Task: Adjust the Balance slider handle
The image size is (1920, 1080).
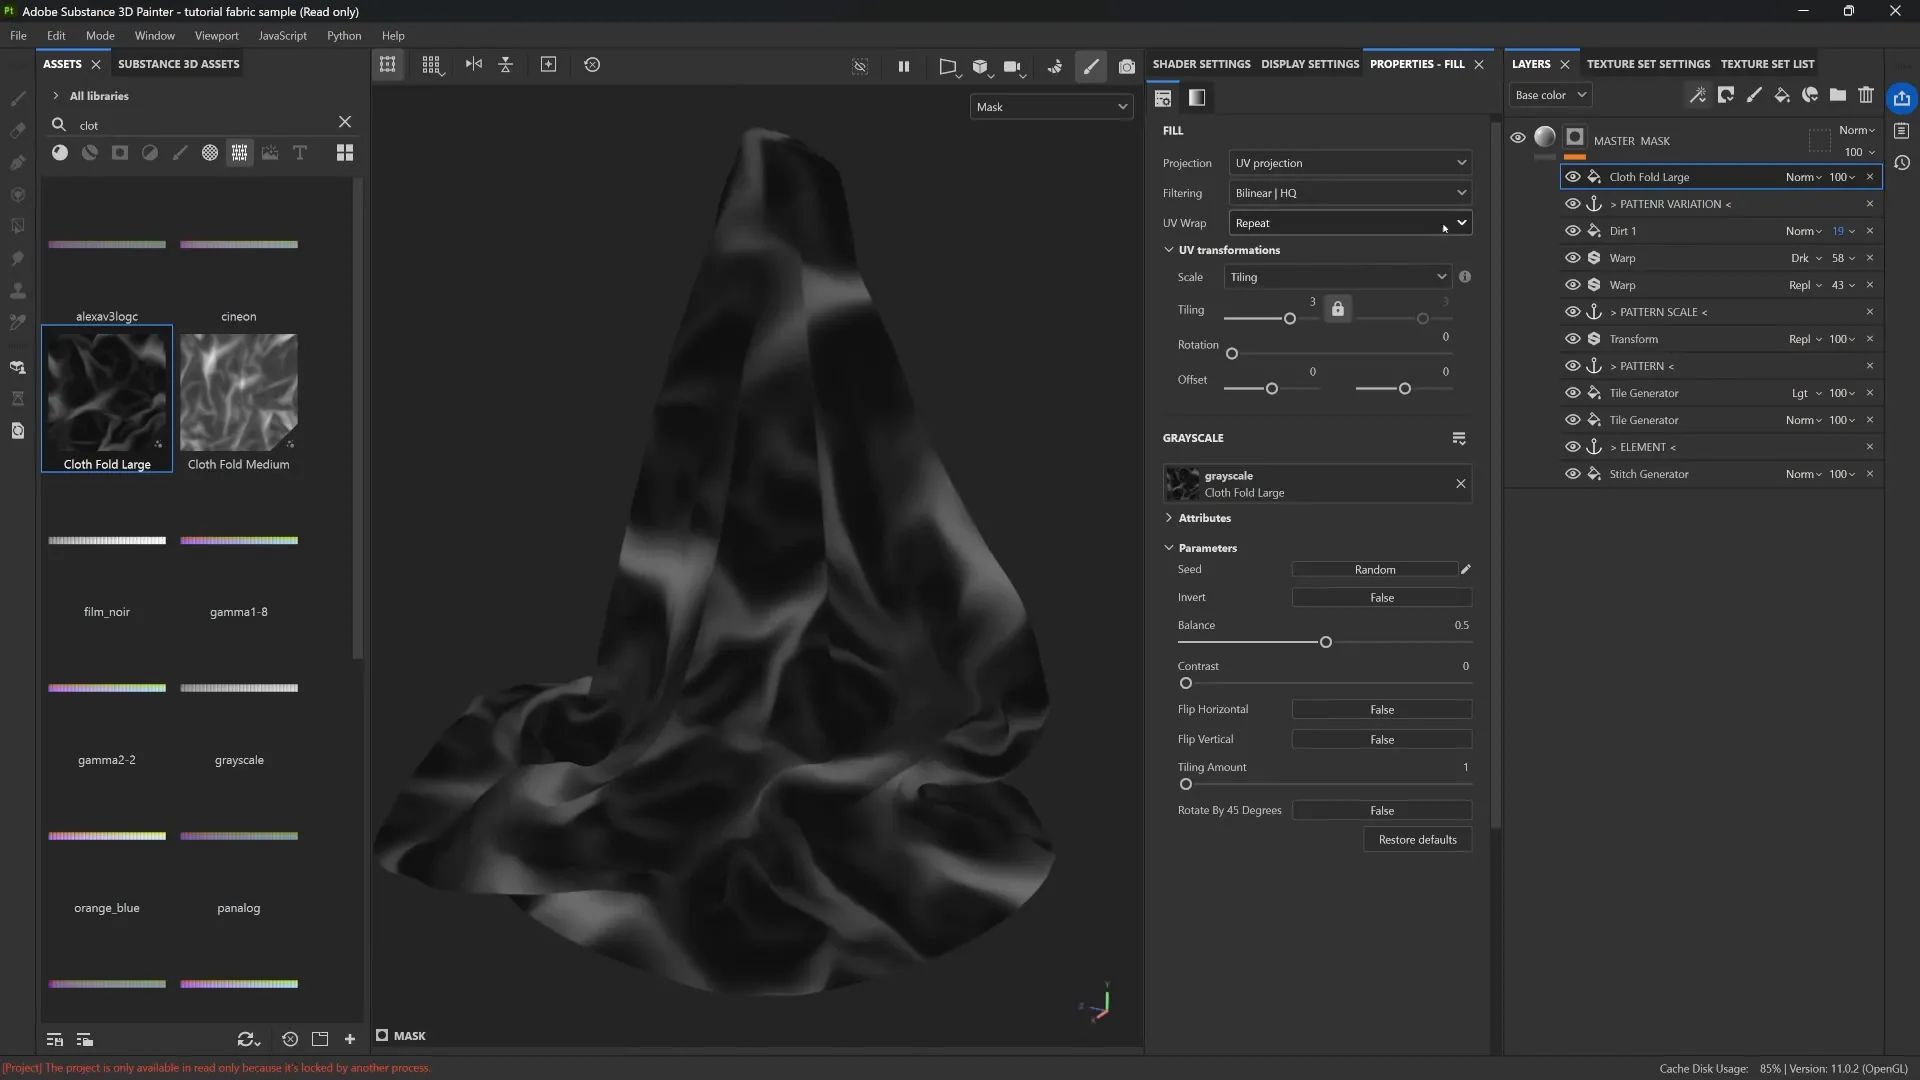Action: coord(1326,642)
